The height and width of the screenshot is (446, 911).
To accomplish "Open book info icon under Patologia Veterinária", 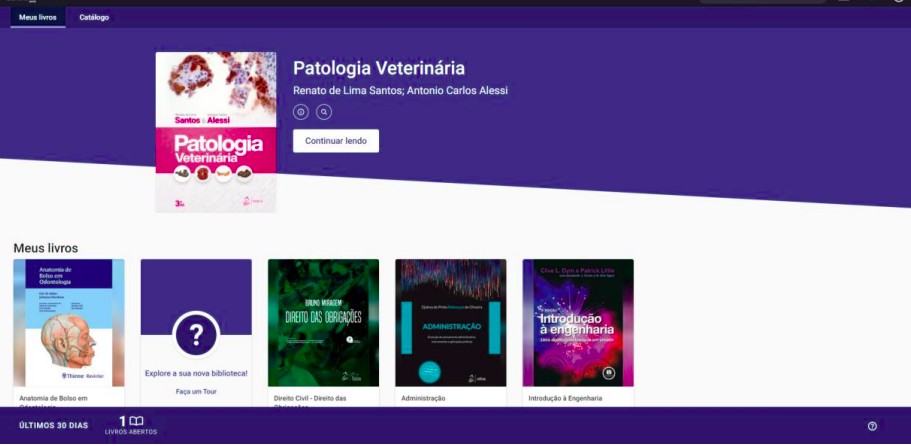I will [x=301, y=112].
